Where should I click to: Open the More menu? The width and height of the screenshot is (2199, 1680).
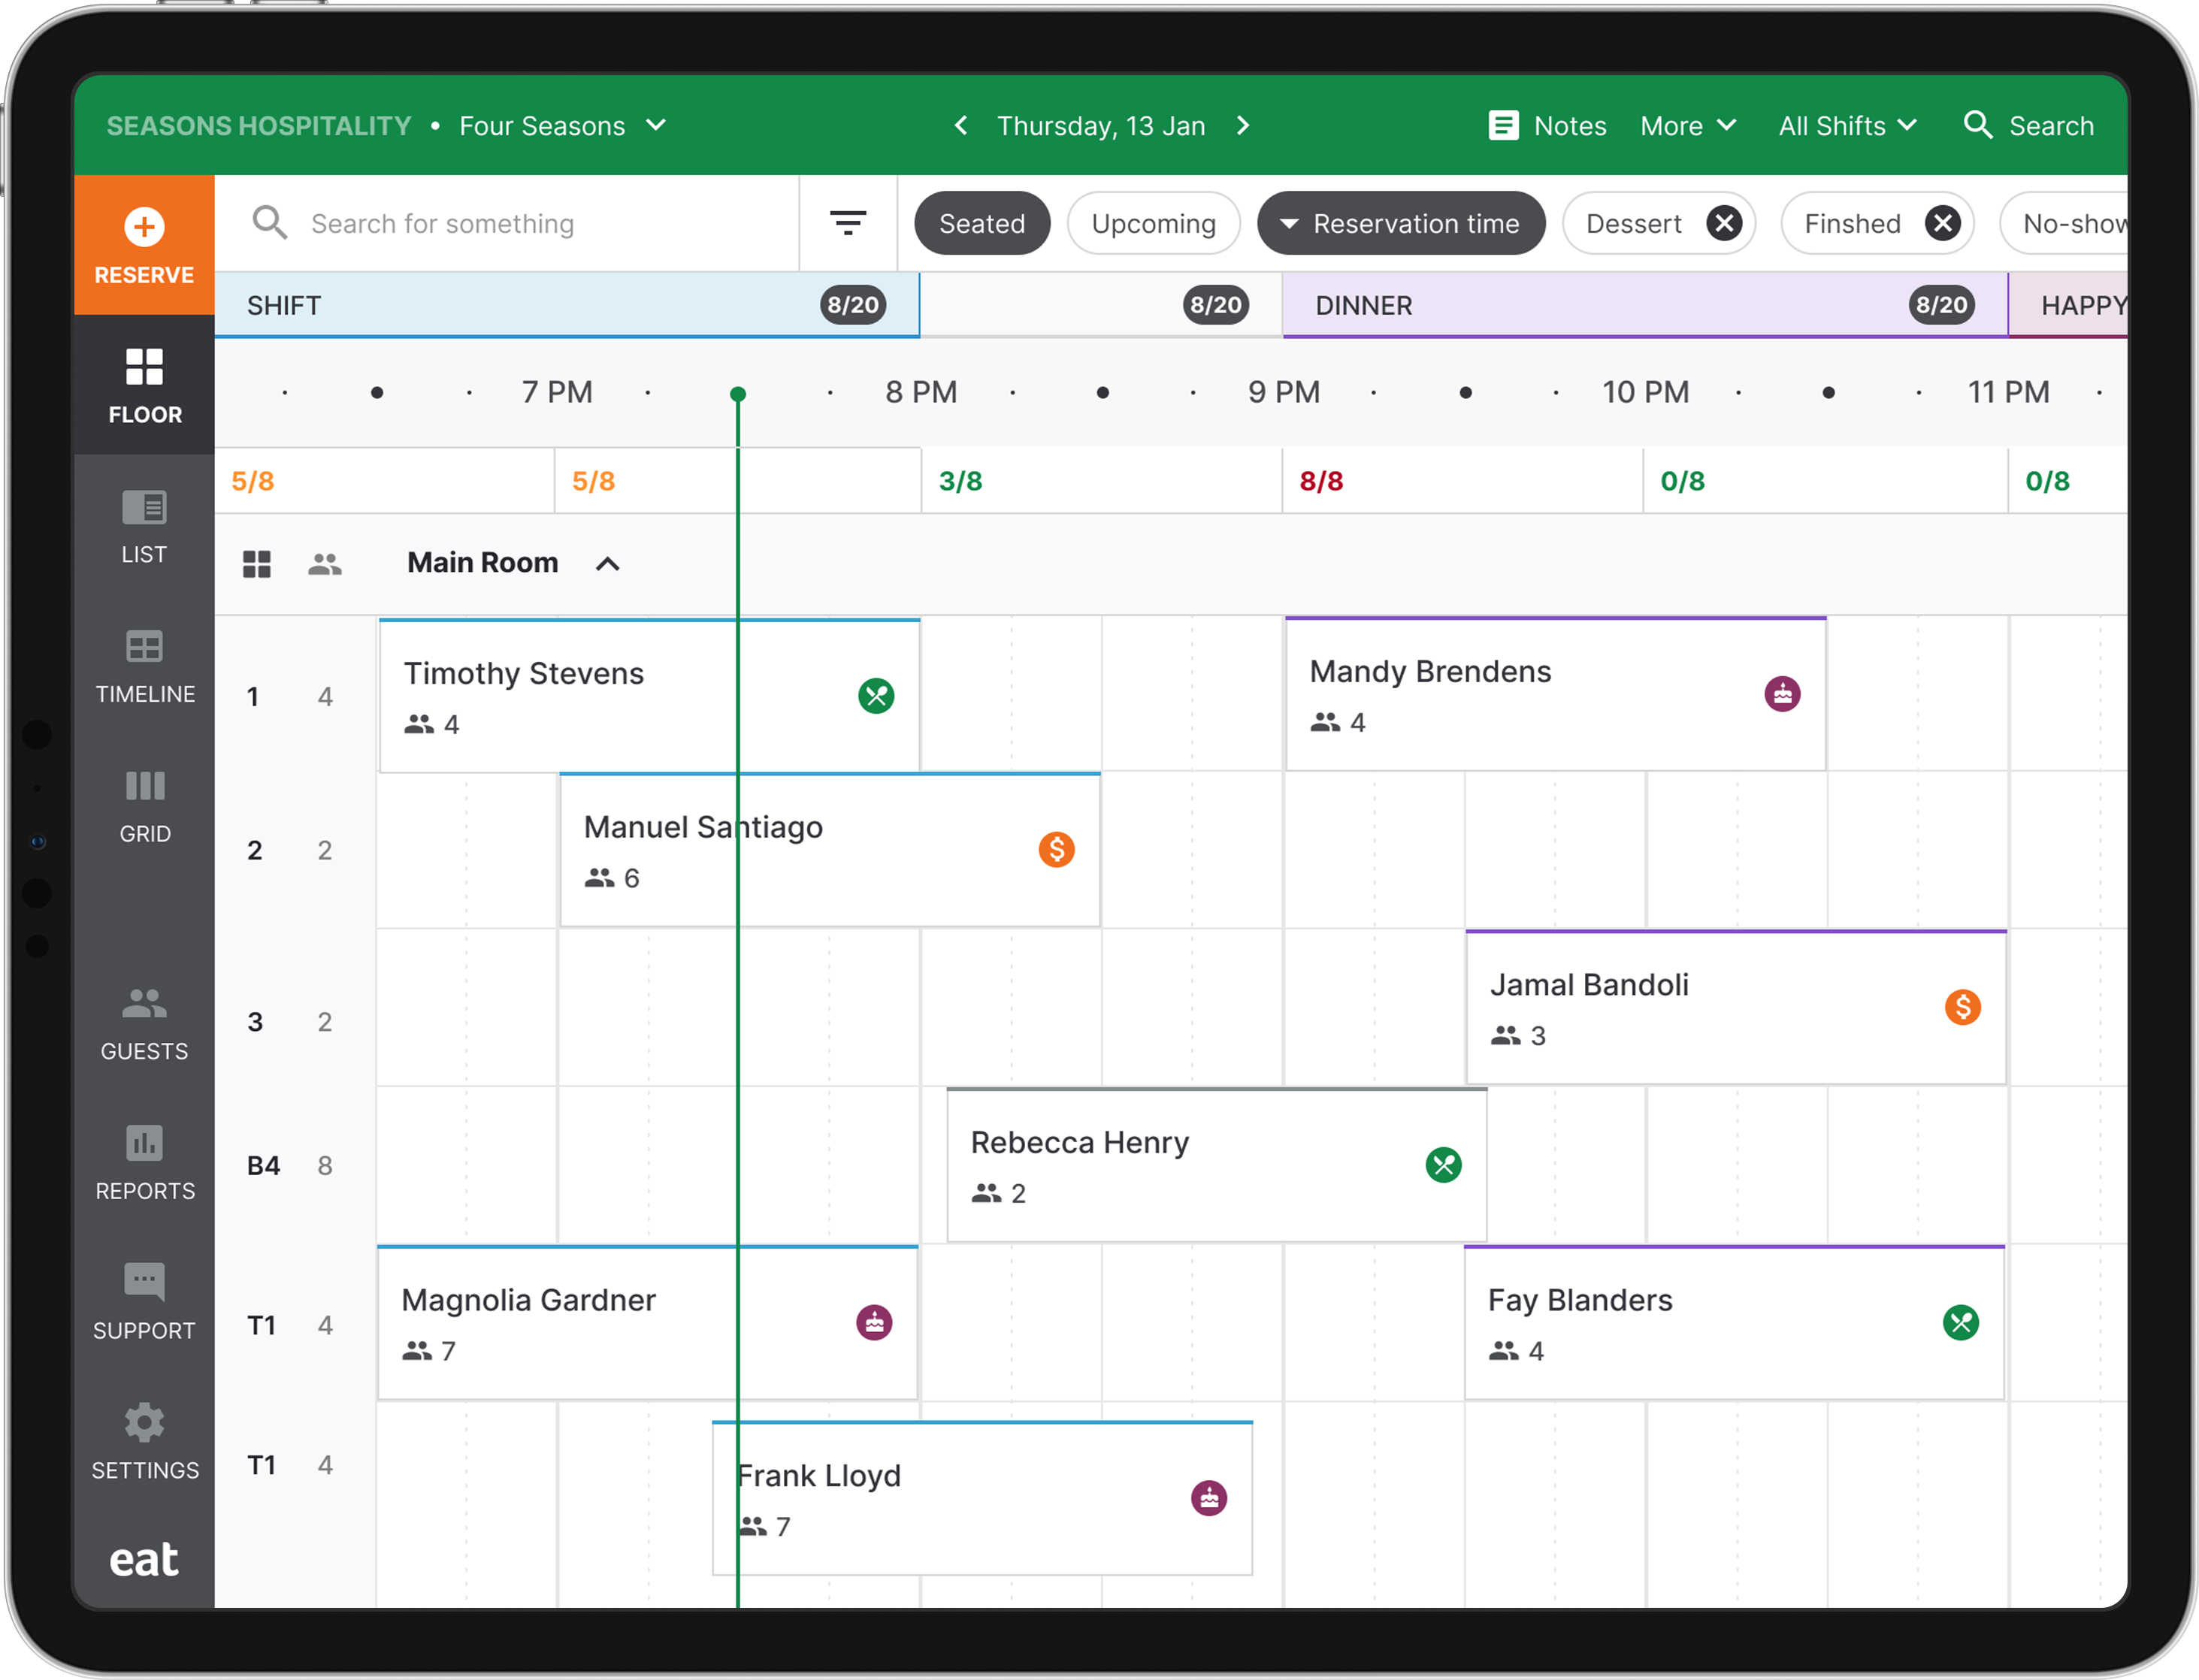1688,125
